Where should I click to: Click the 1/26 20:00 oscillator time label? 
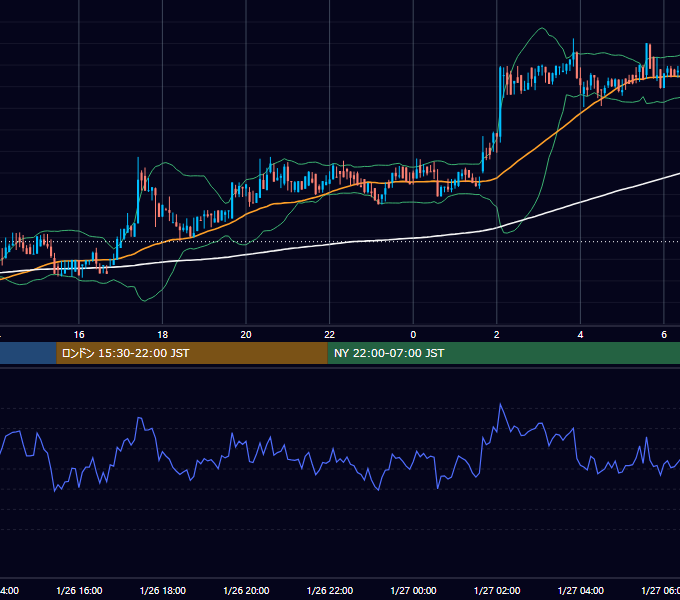click(246, 590)
